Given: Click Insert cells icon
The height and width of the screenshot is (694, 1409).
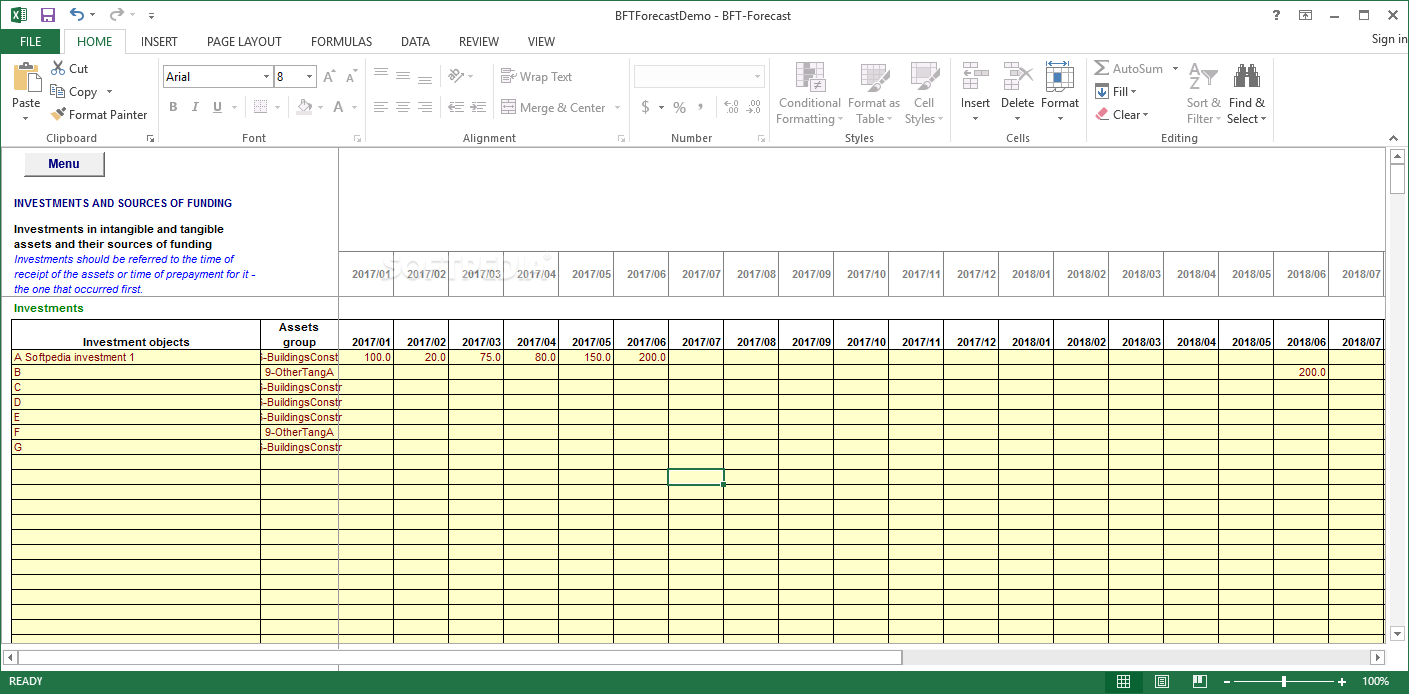Looking at the screenshot, I should pos(975,76).
